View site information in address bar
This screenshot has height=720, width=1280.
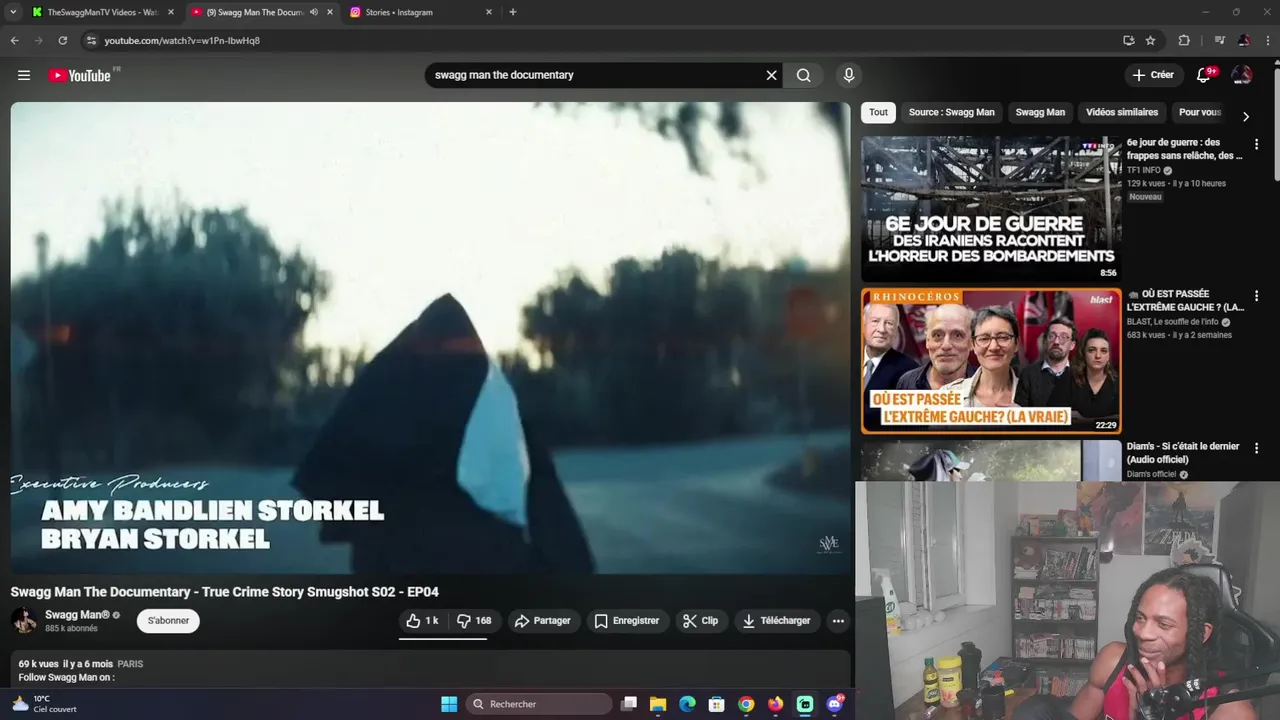coord(91,40)
